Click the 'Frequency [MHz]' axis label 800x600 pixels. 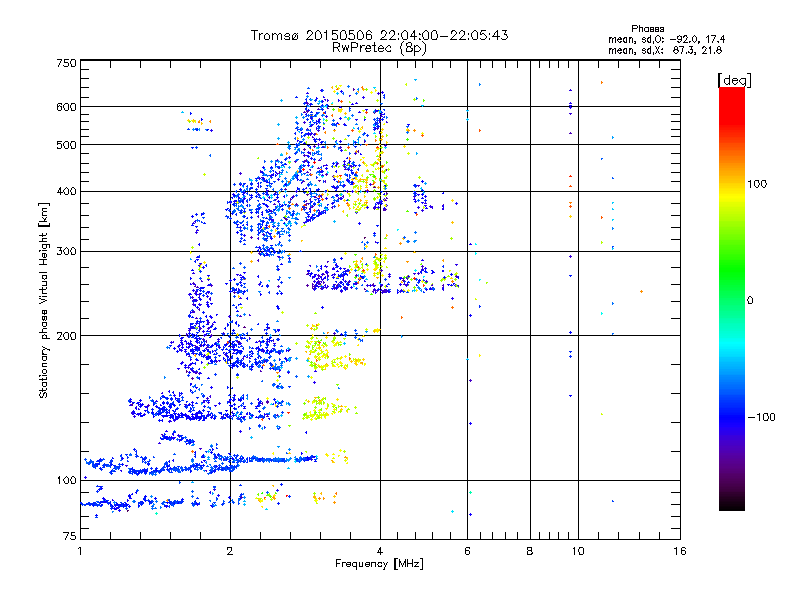tap(379, 564)
